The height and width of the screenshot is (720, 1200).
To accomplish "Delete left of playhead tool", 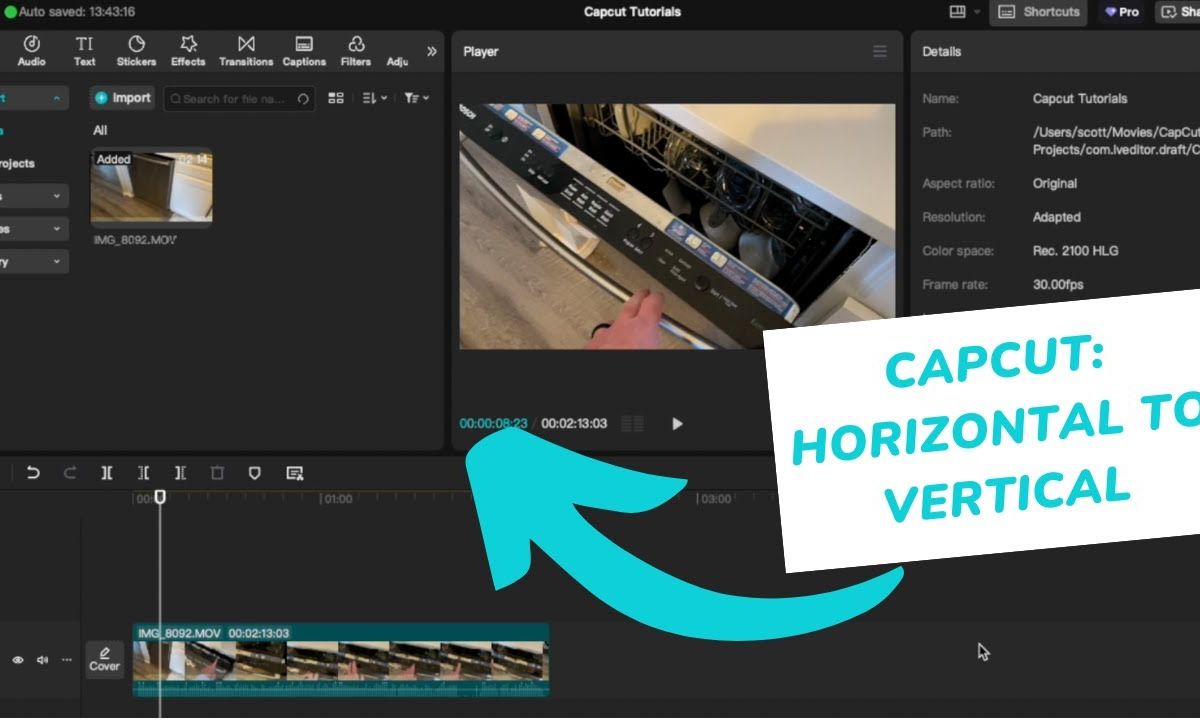I will (144, 473).
